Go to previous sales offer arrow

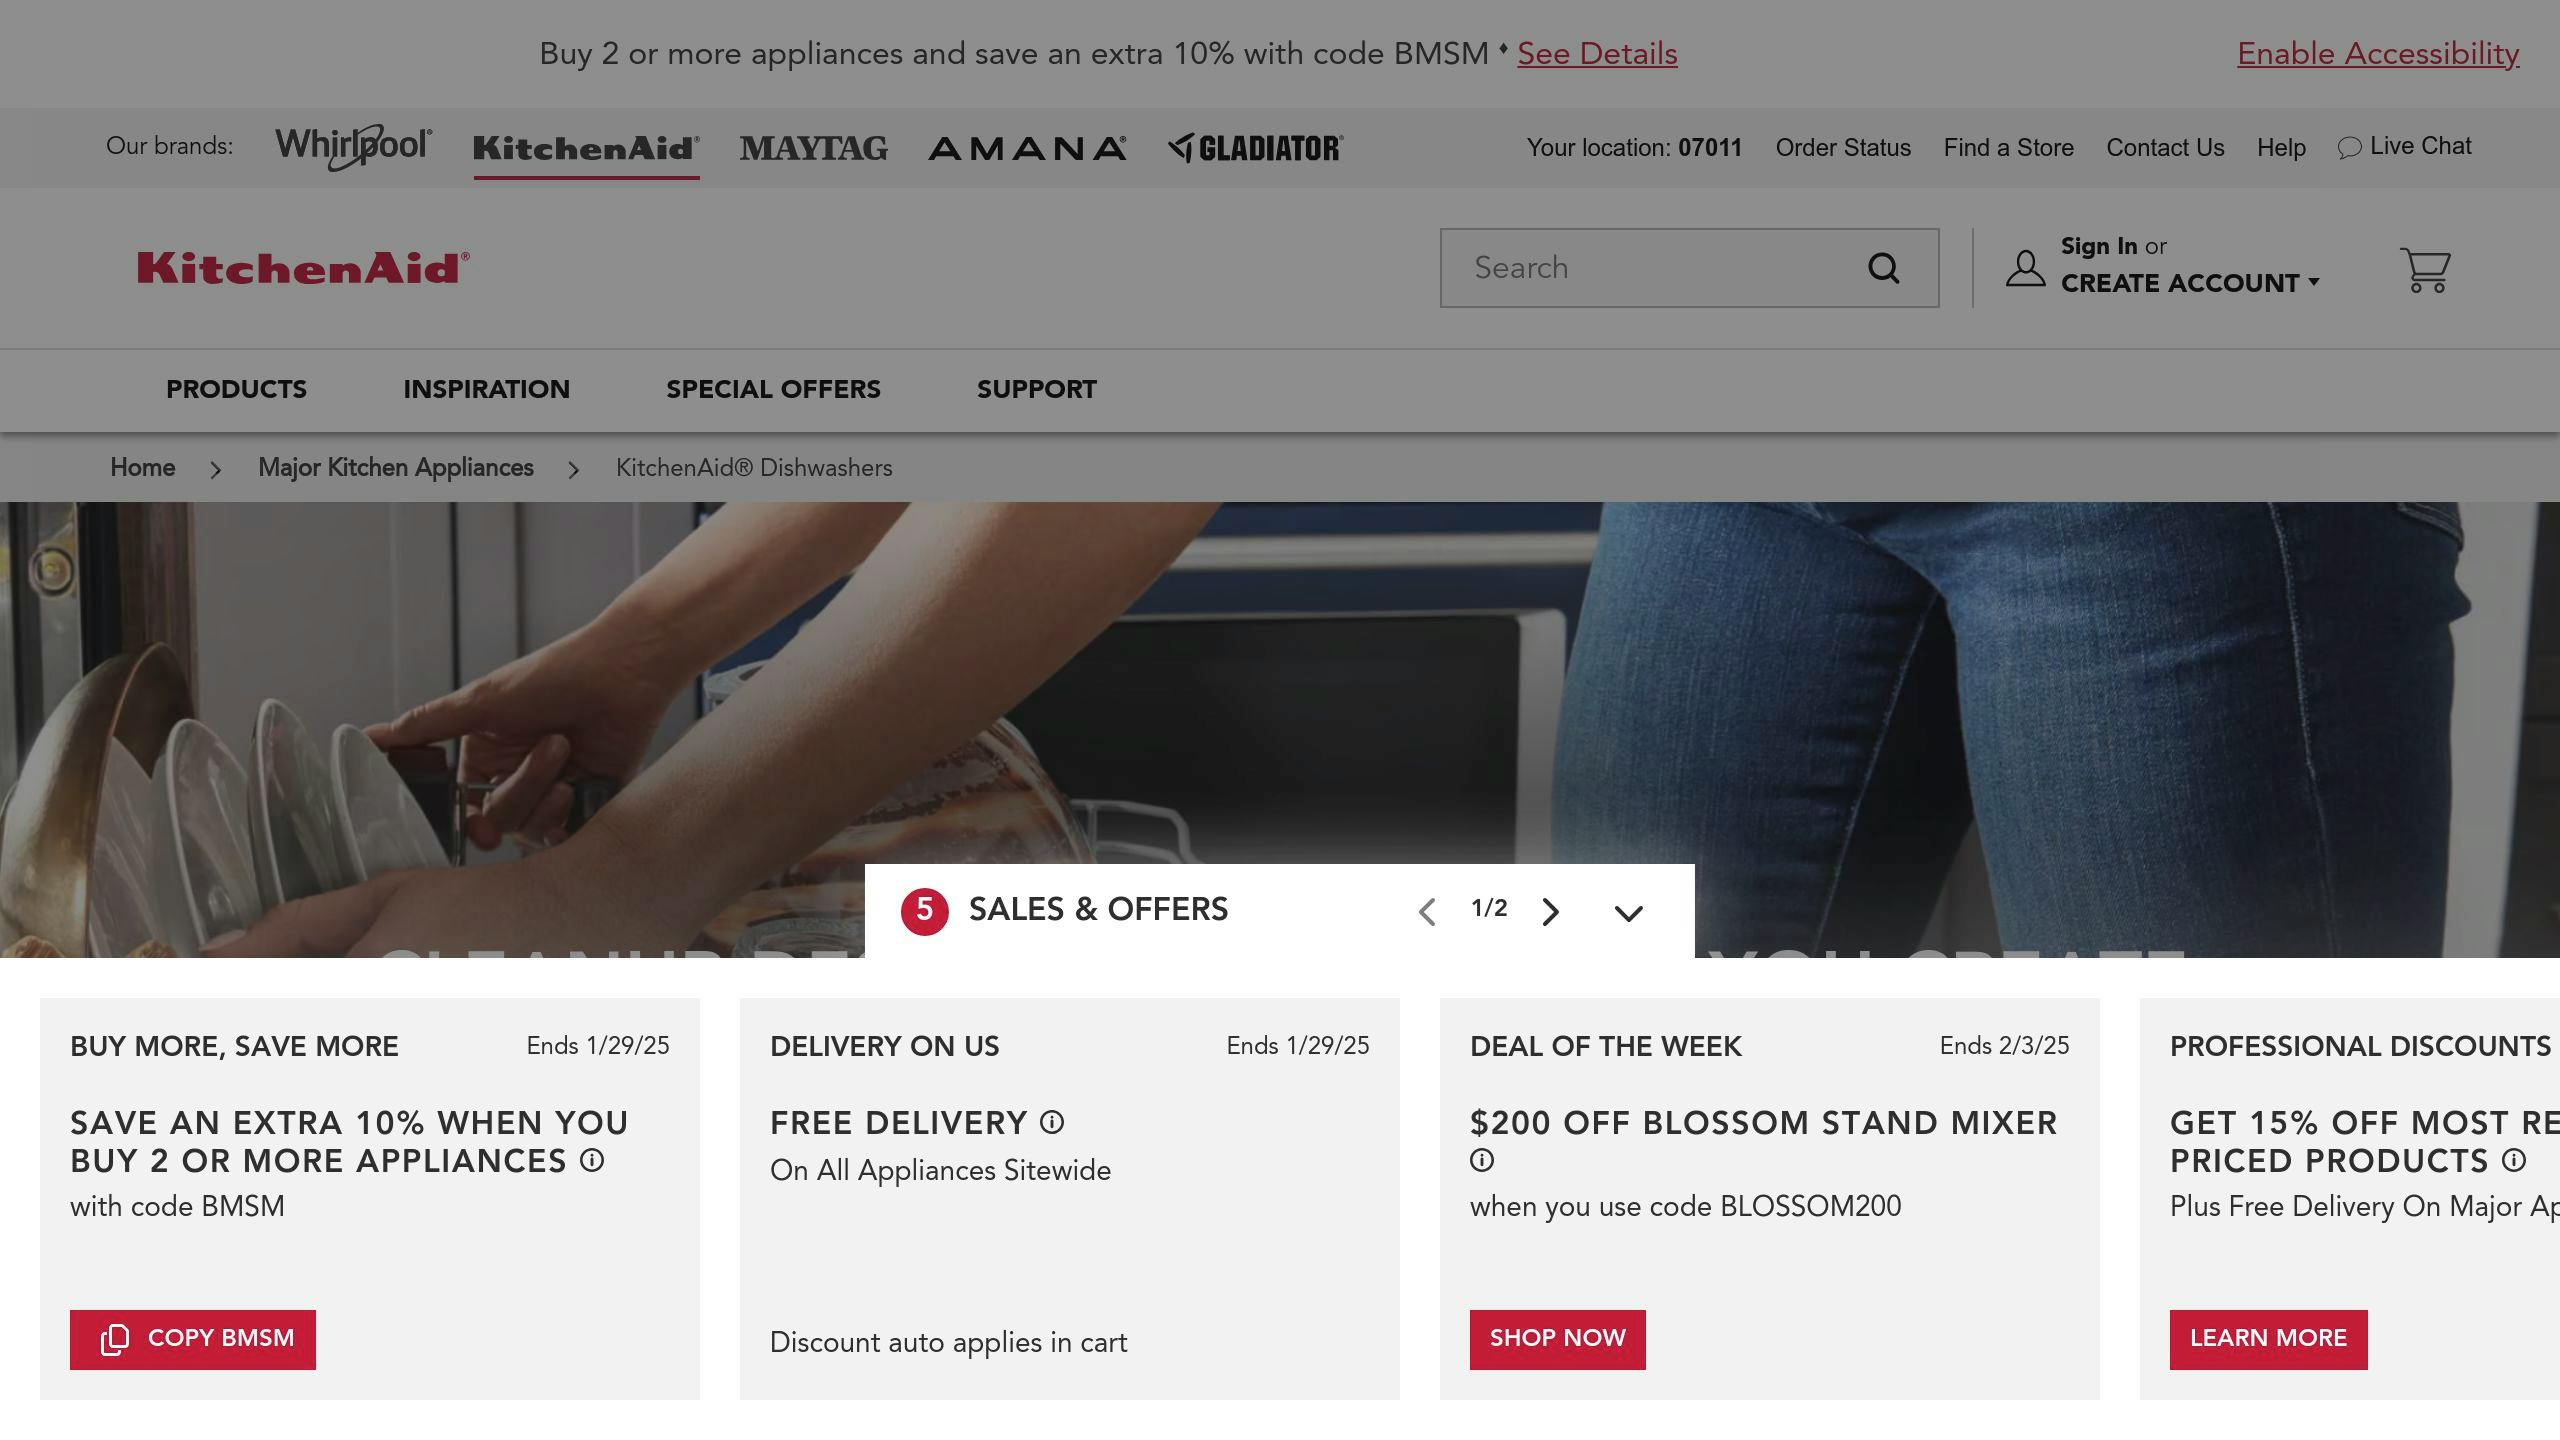[1427, 911]
